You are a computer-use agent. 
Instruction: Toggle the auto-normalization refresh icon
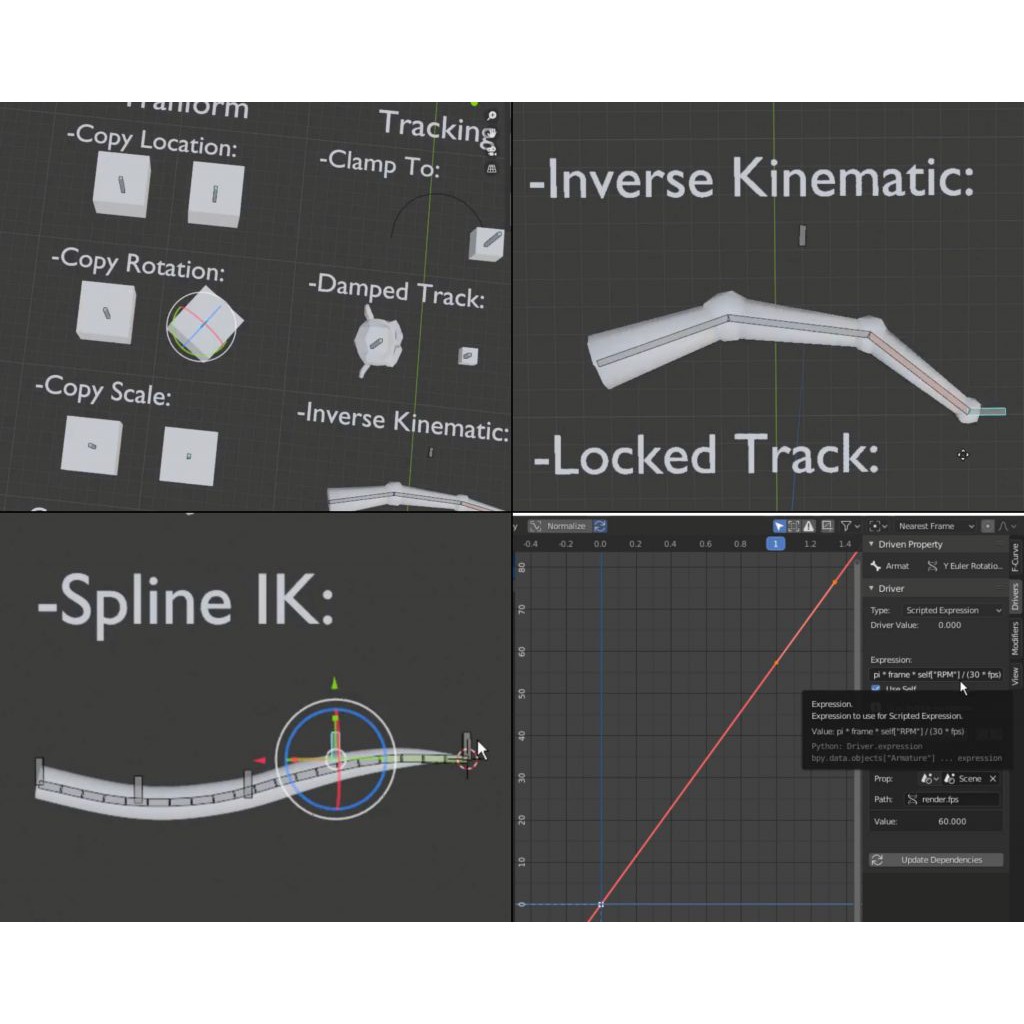point(600,526)
